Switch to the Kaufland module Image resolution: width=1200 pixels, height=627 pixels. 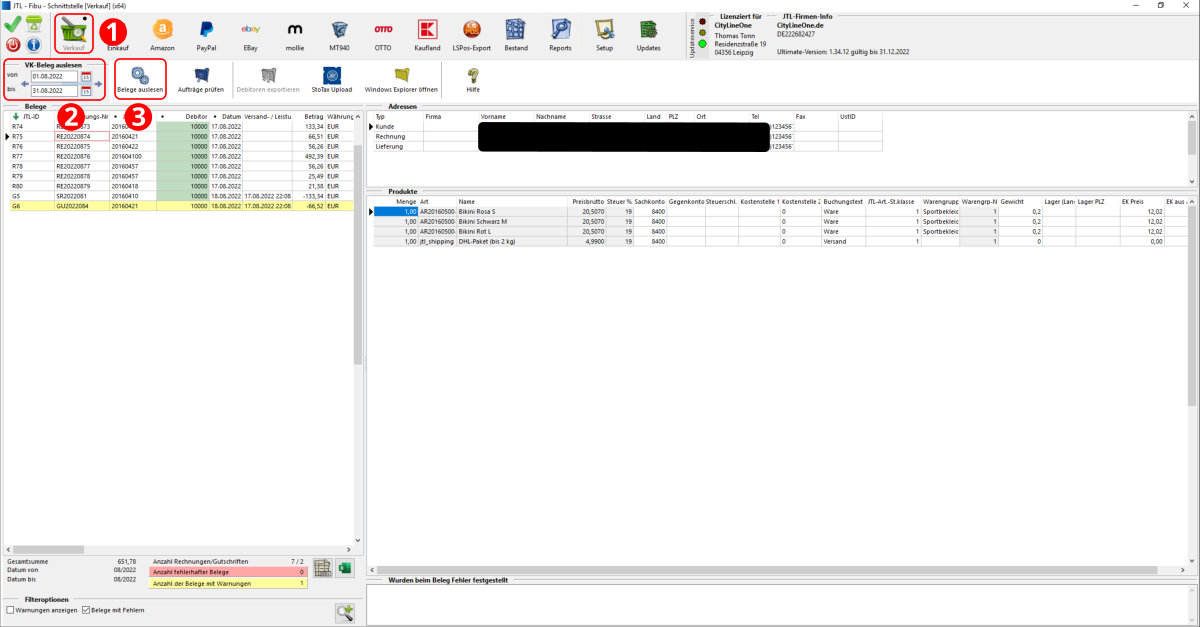click(427, 33)
